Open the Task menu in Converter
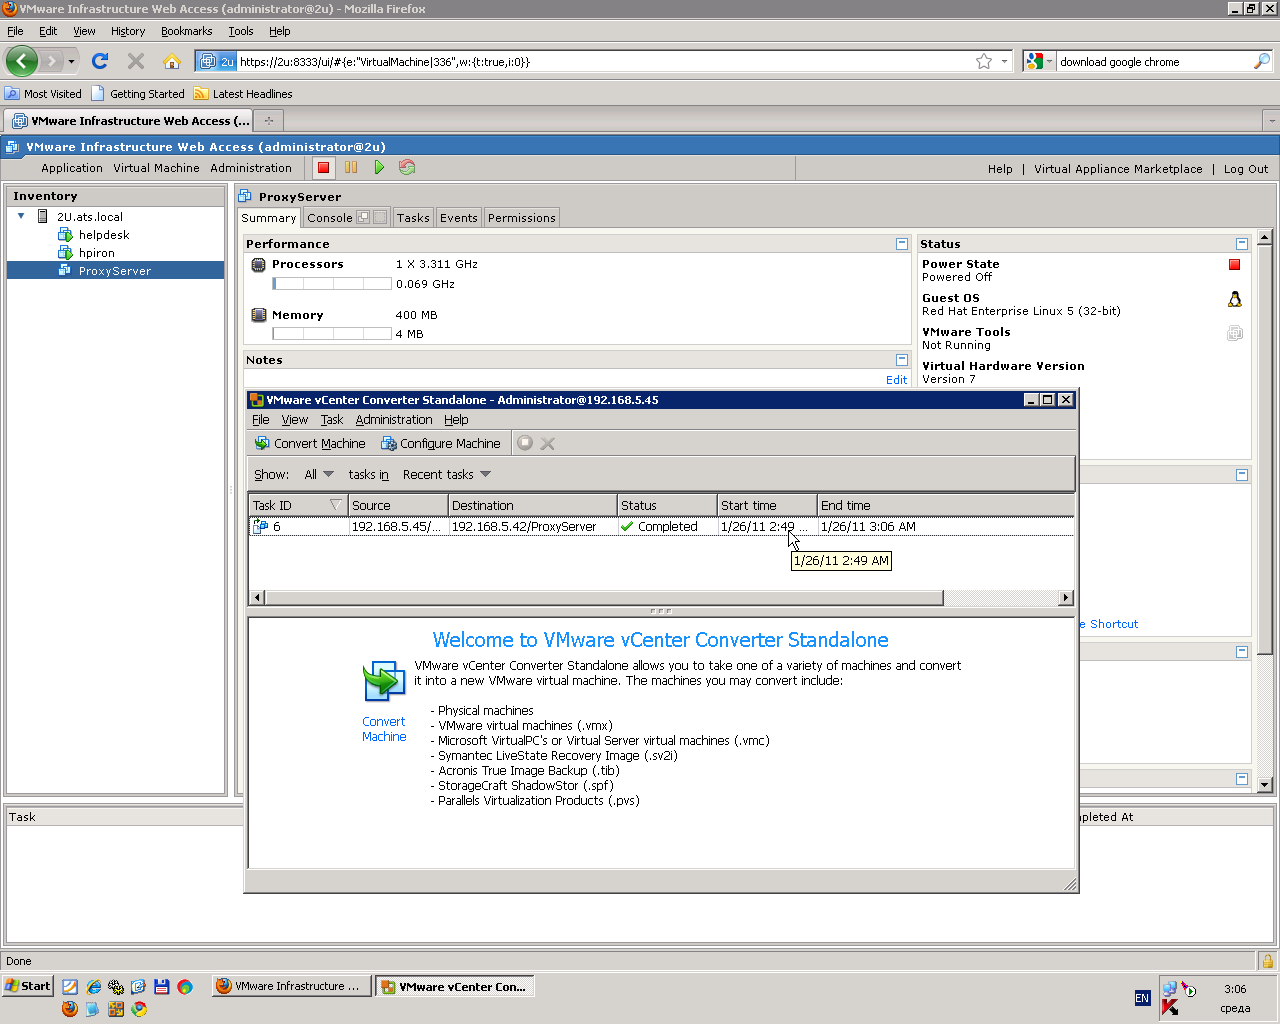 click(332, 420)
